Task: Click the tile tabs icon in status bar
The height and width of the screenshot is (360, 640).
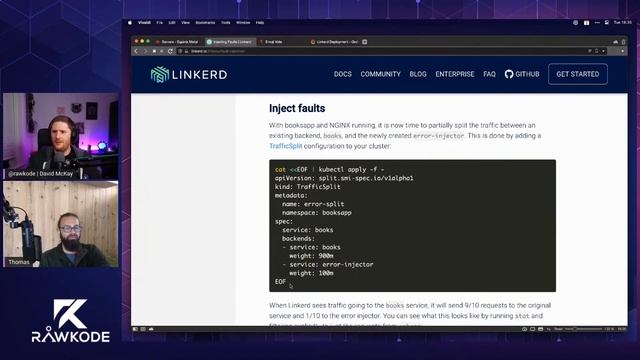Action: click(532, 329)
